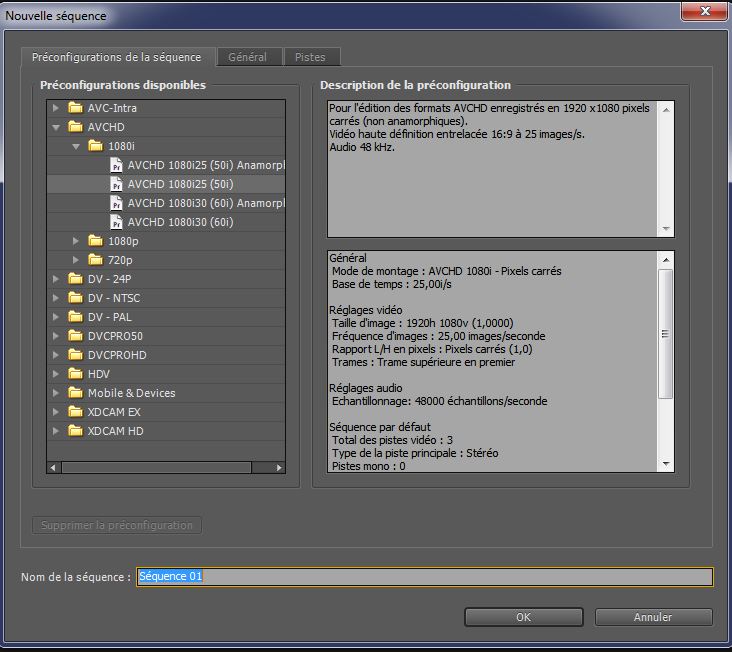Screen dimensions: 732x652
Task: Click the preset tree's left scroll arrow
Action: pyautogui.click(x=53, y=467)
